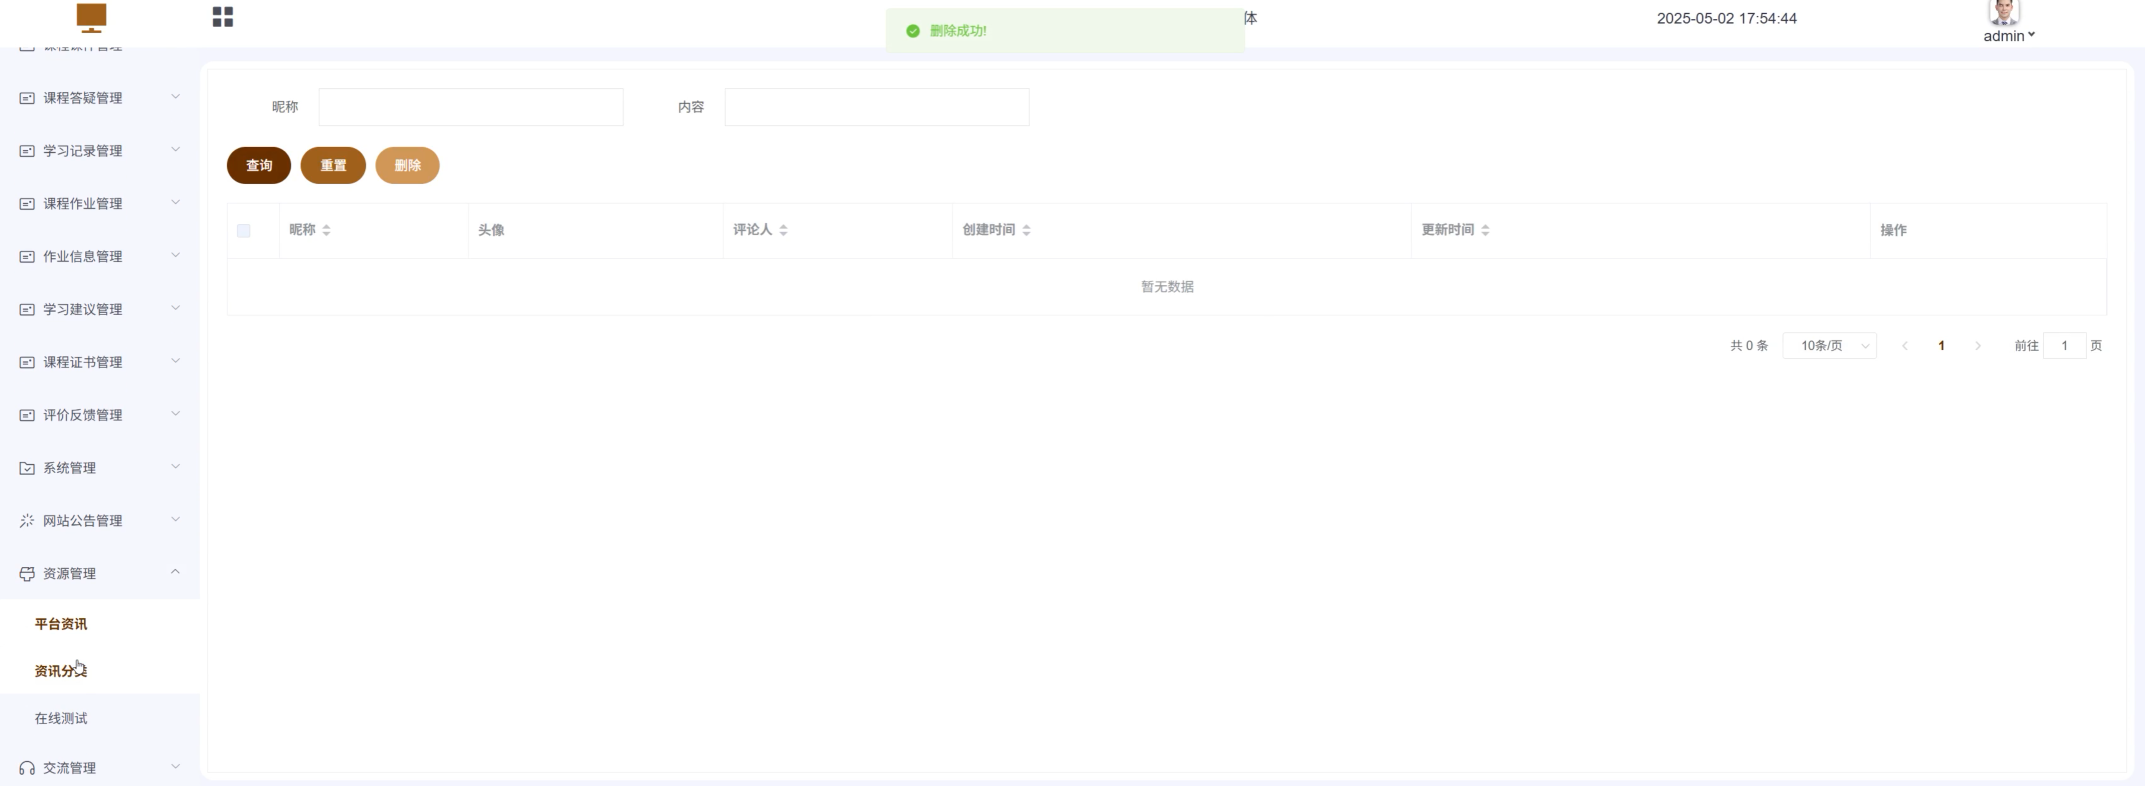Open the admin user dropdown
Screen dimensions: 2145x786
coord(2009,36)
